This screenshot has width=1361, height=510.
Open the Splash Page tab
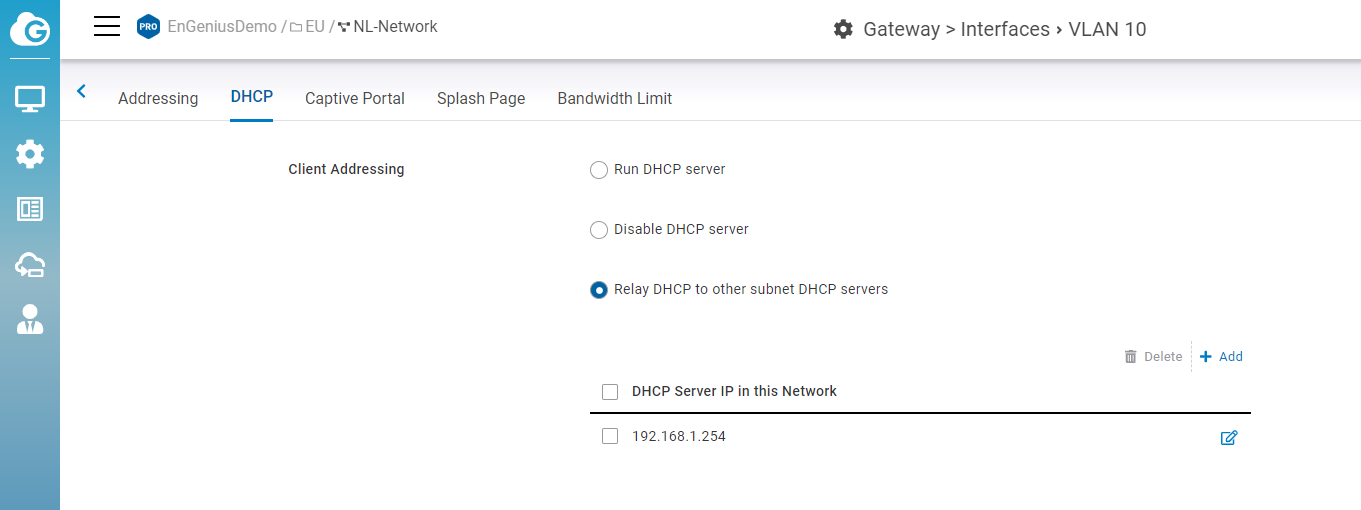481,98
